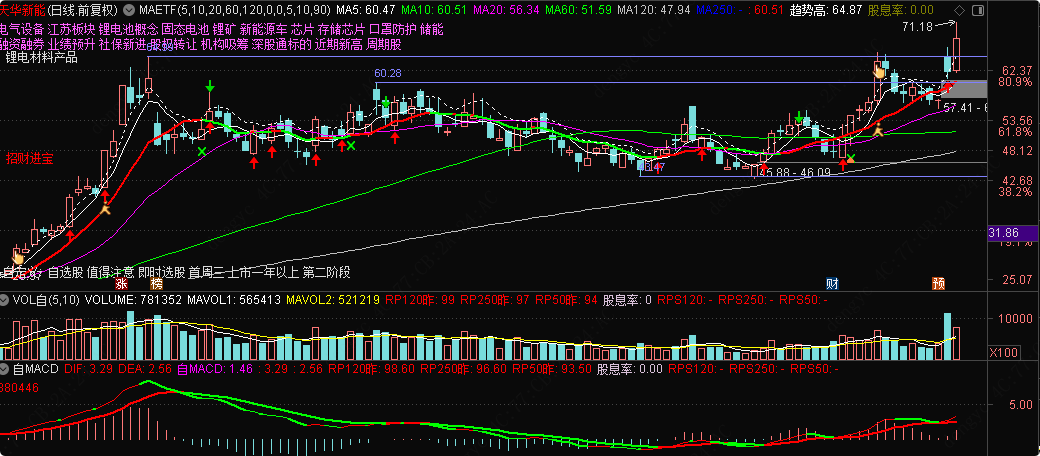Image resolution: width=1040 pixels, height=456 pixels.
Task: Expand the VOL自 indicator dropdown arrow
Action: pyautogui.click(x=5, y=300)
